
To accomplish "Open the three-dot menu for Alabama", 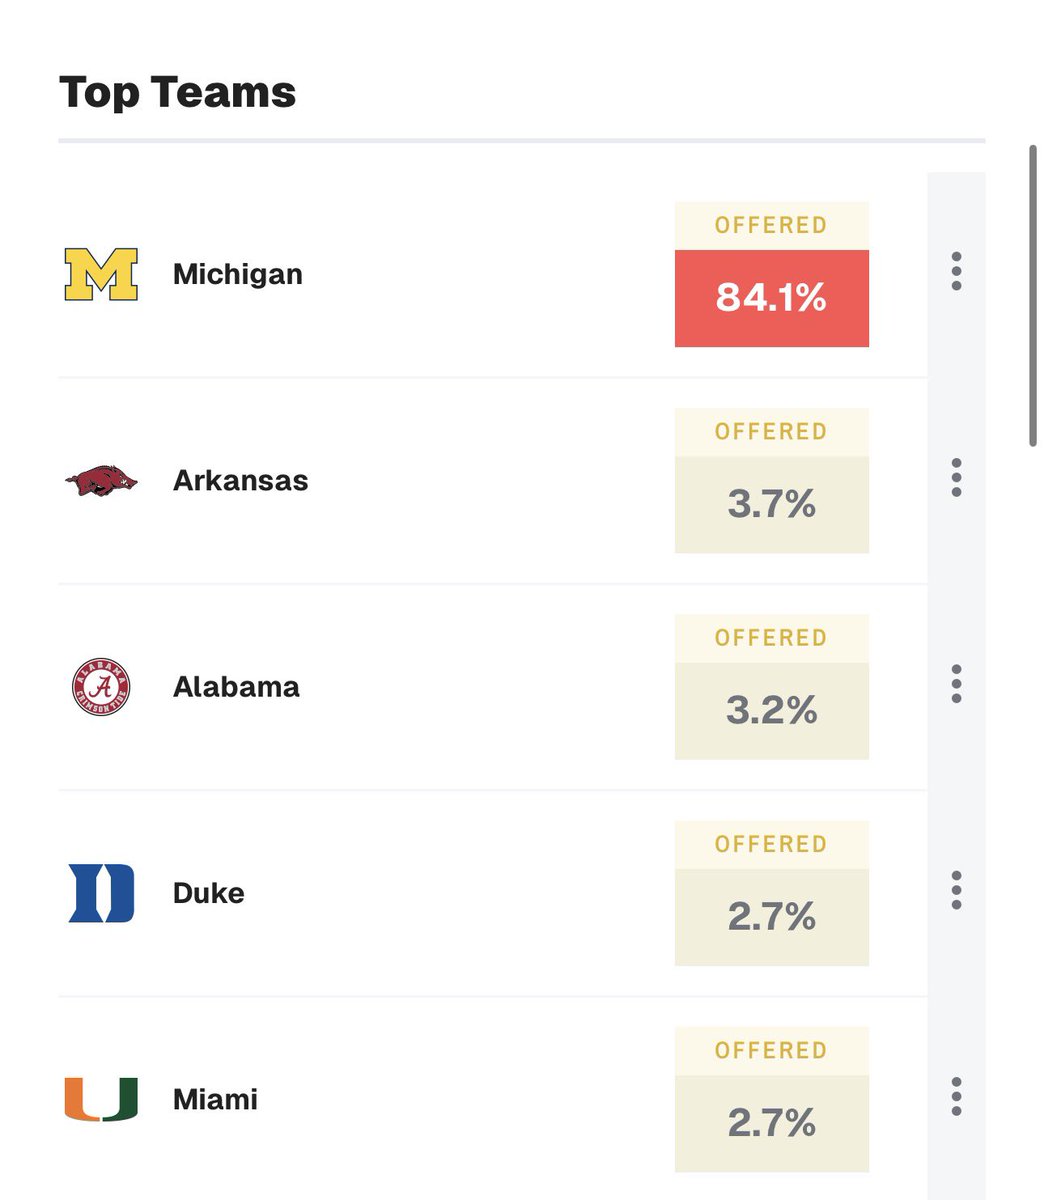I will pyautogui.click(x=957, y=684).
